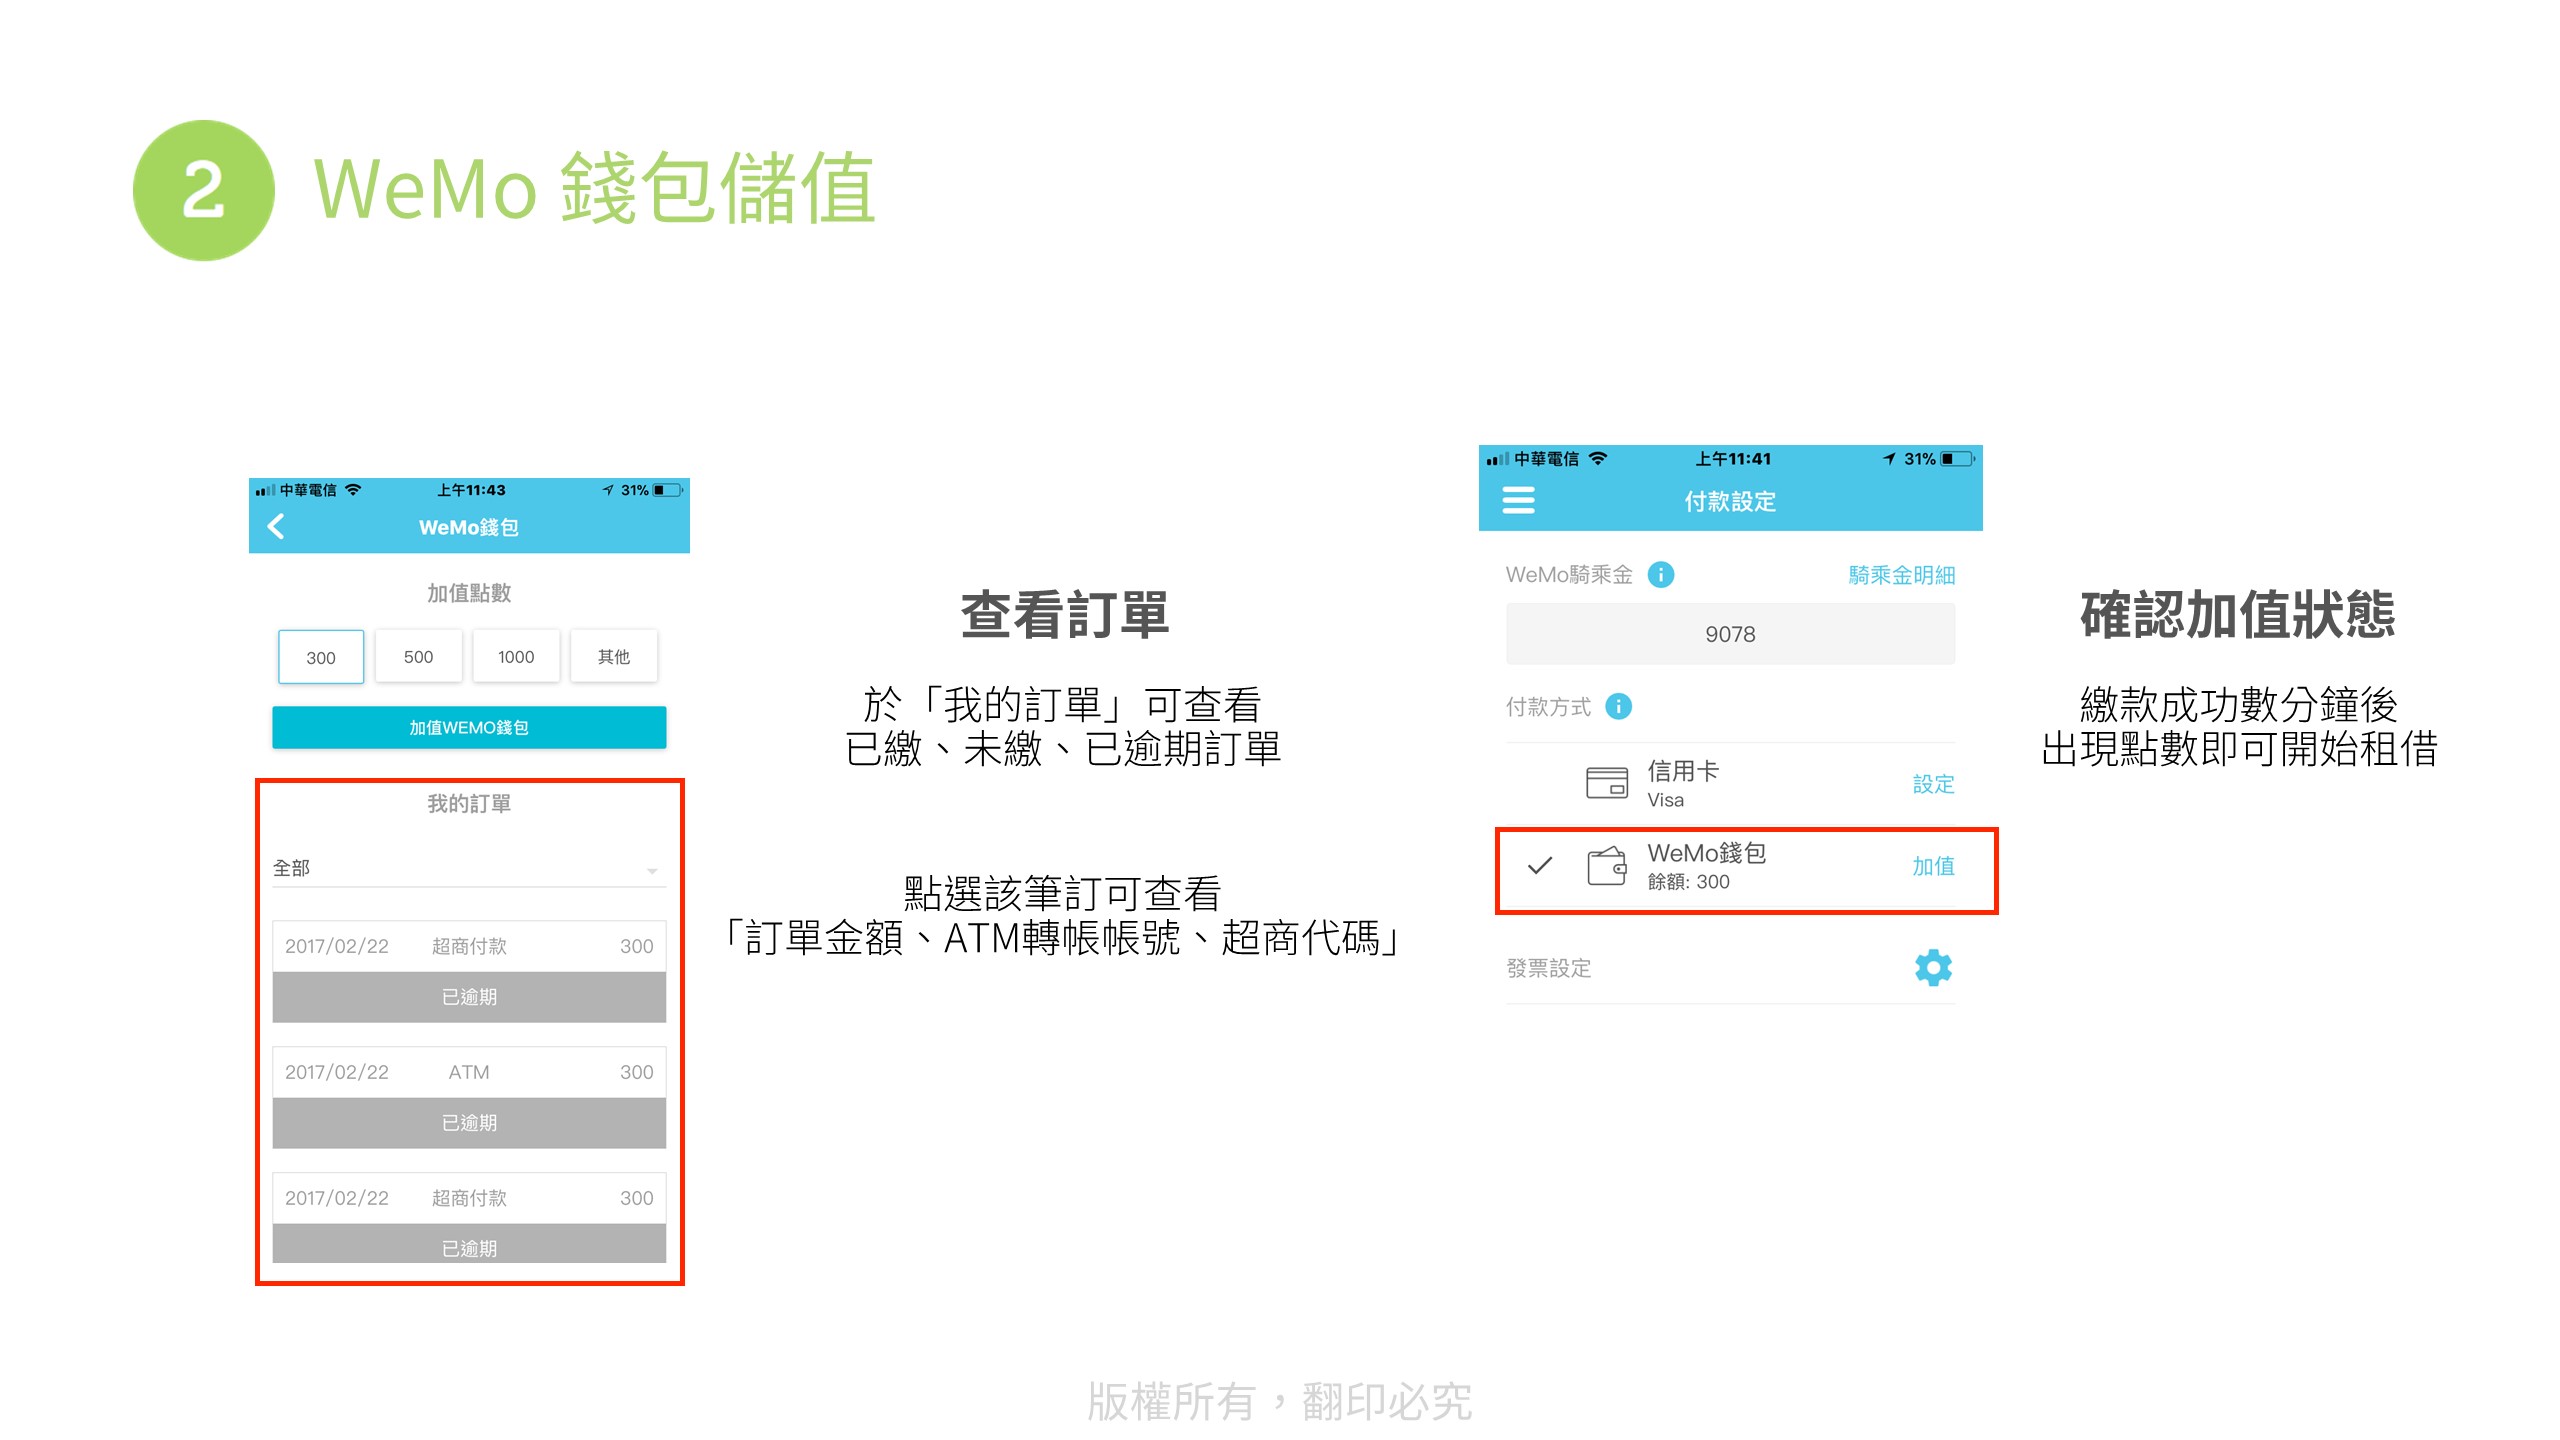The height and width of the screenshot is (1440, 2560).
Task: Tap 設定 for the credit card
Action: pyautogui.click(x=1933, y=784)
